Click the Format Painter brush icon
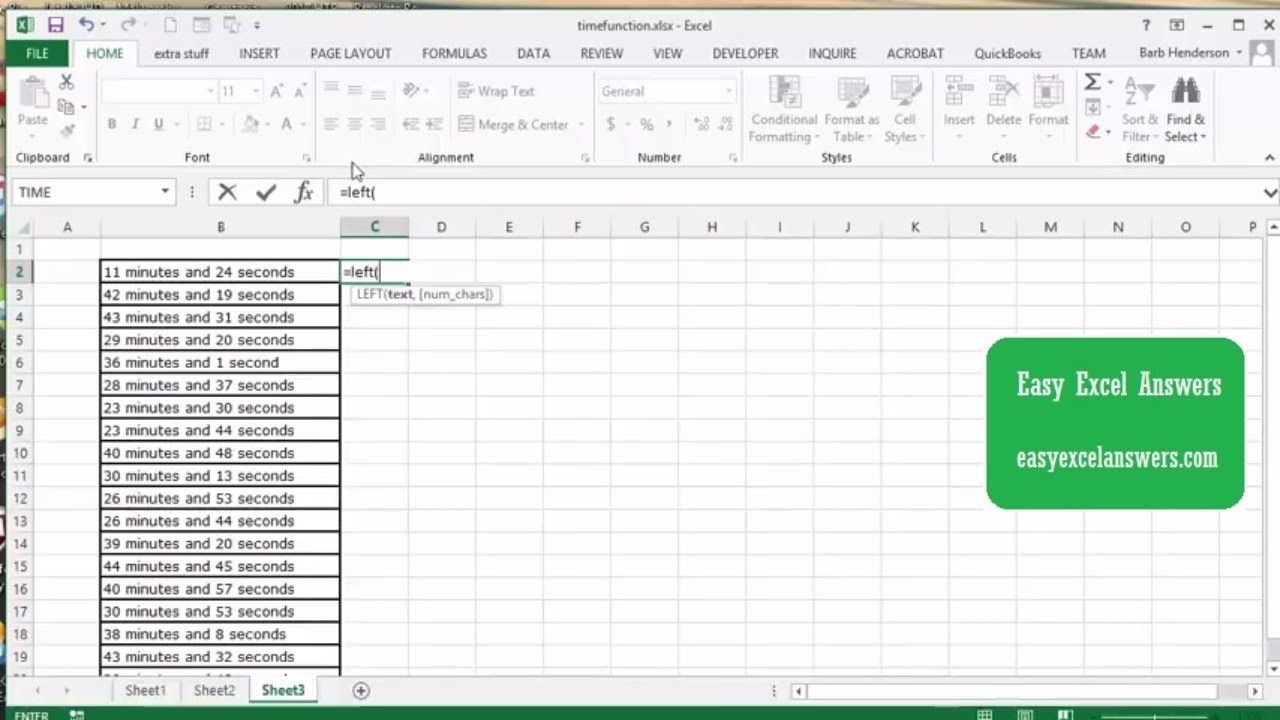The image size is (1280, 720). pos(66,130)
